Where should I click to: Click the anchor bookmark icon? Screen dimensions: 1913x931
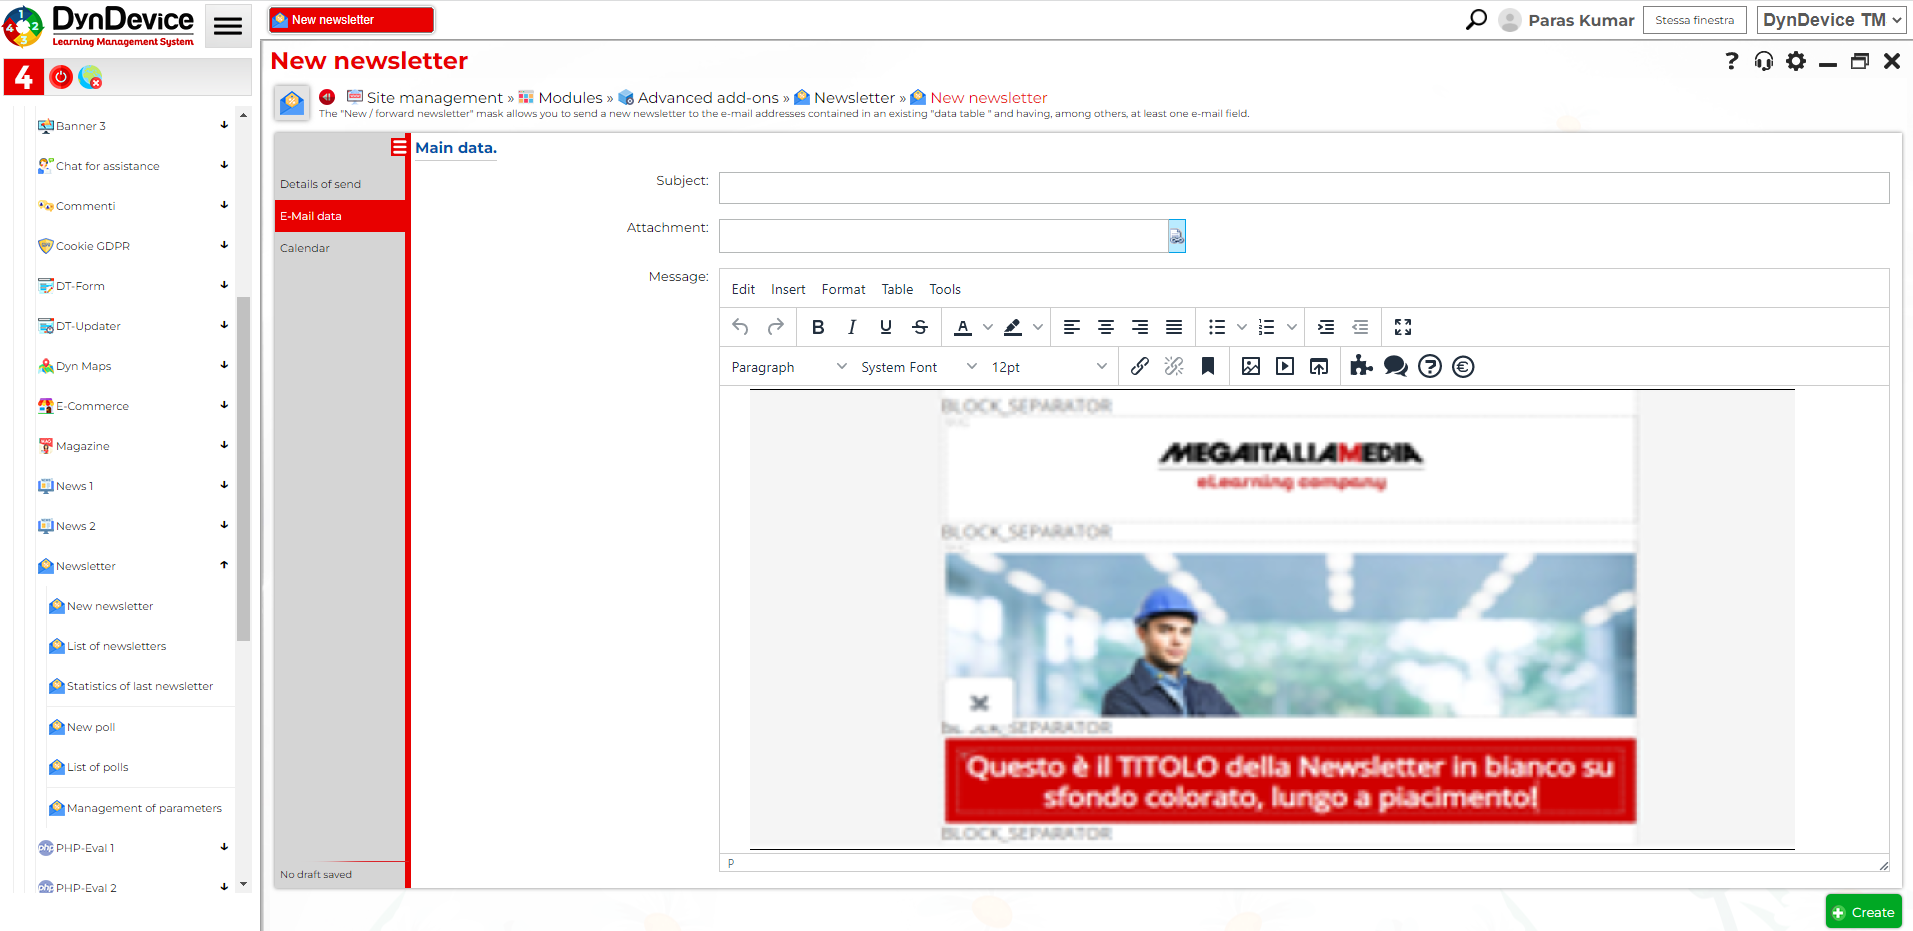[x=1208, y=366]
